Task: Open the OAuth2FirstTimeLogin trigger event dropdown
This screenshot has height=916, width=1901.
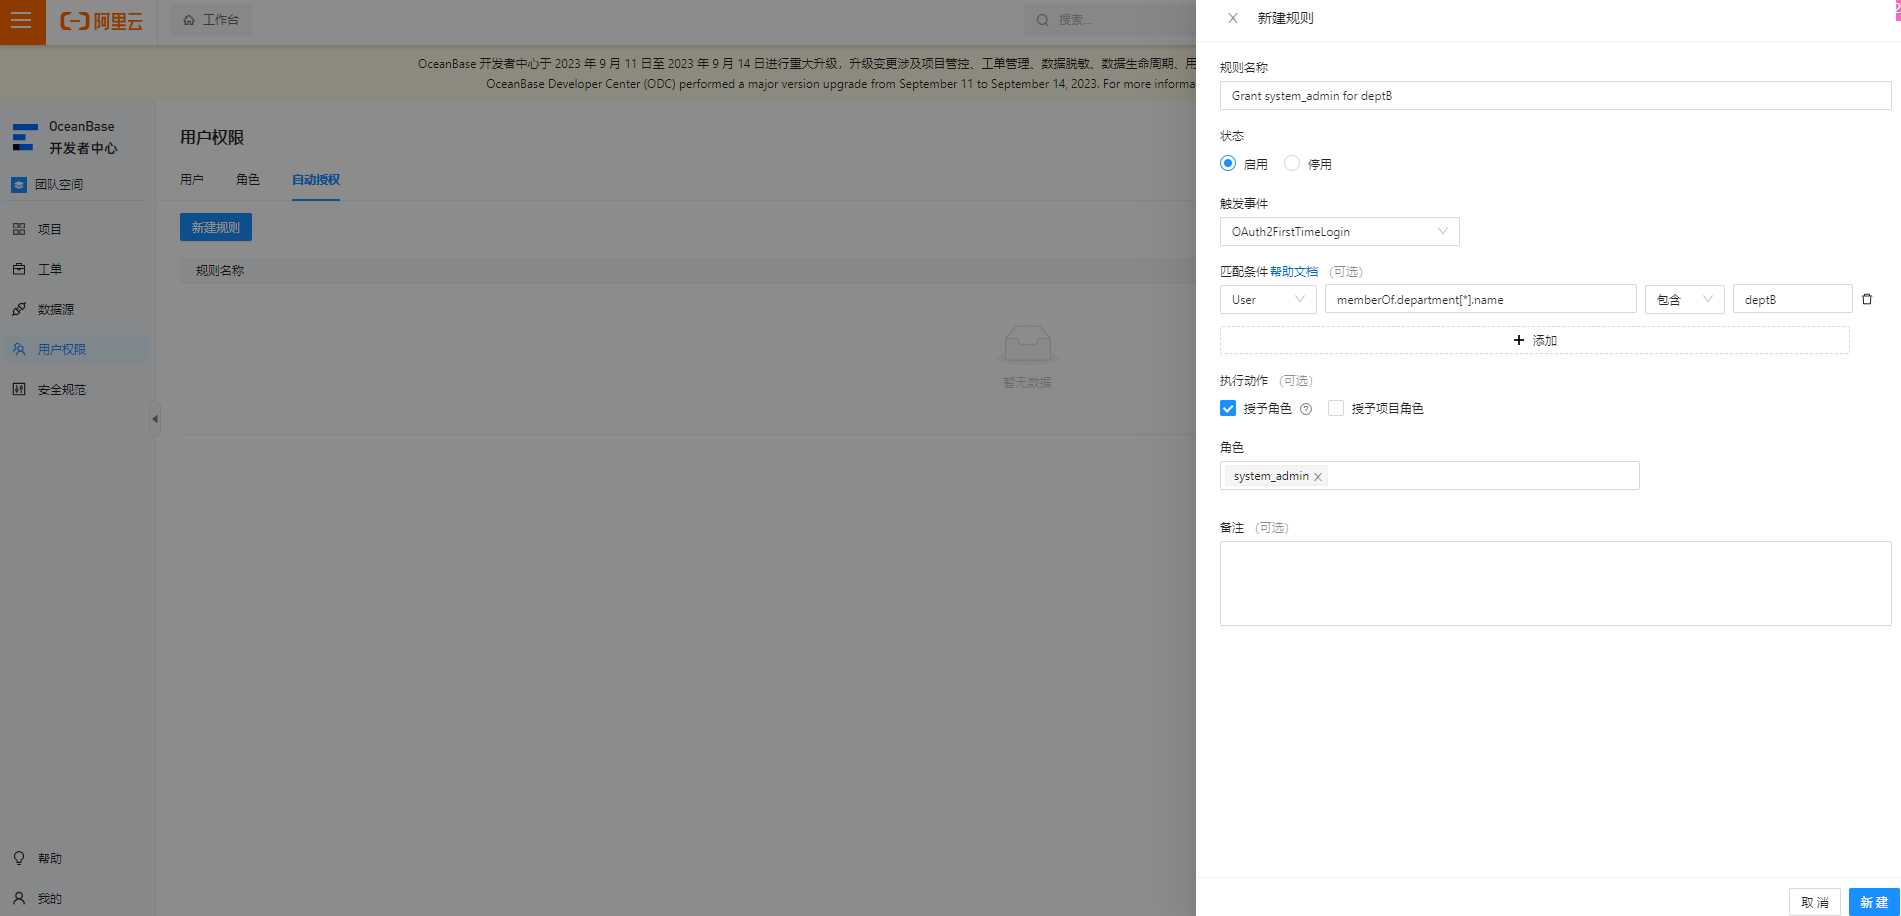Action: coord(1340,231)
